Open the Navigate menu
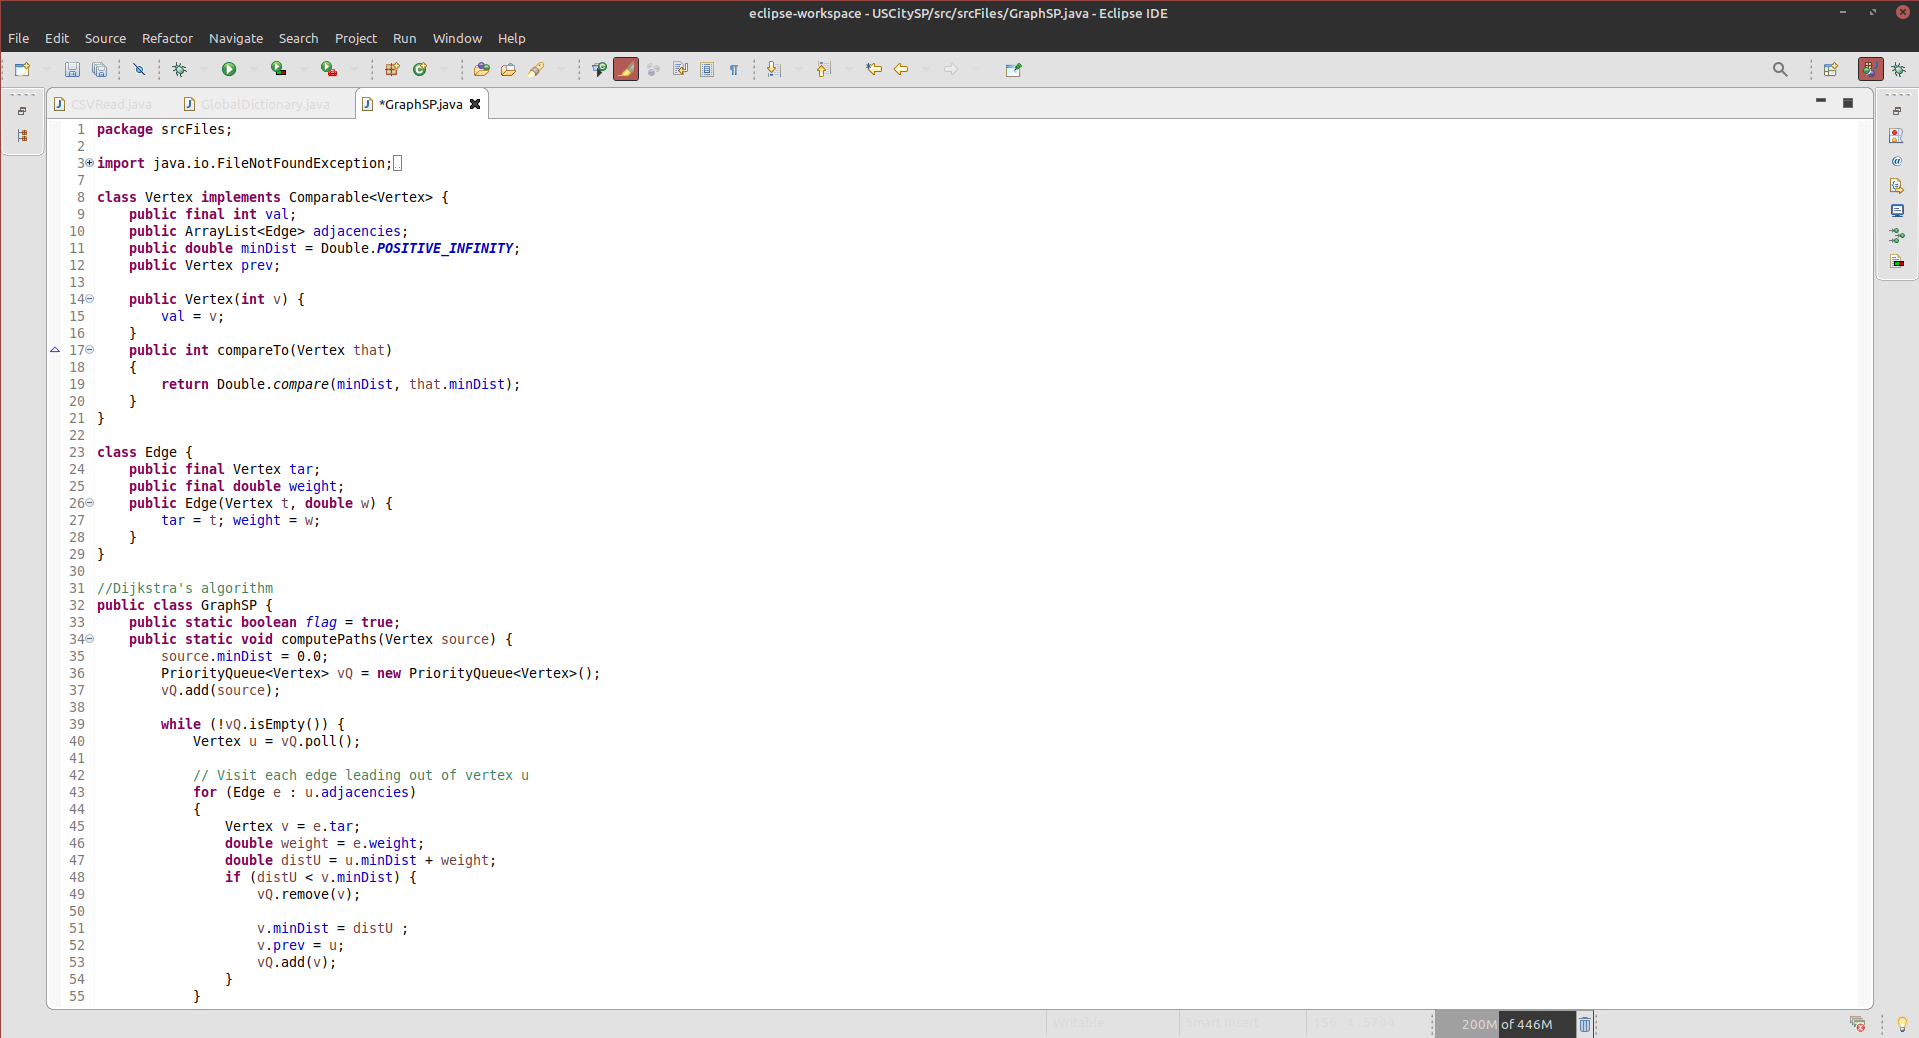The width and height of the screenshot is (1919, 1038). (x=236, y=38)
